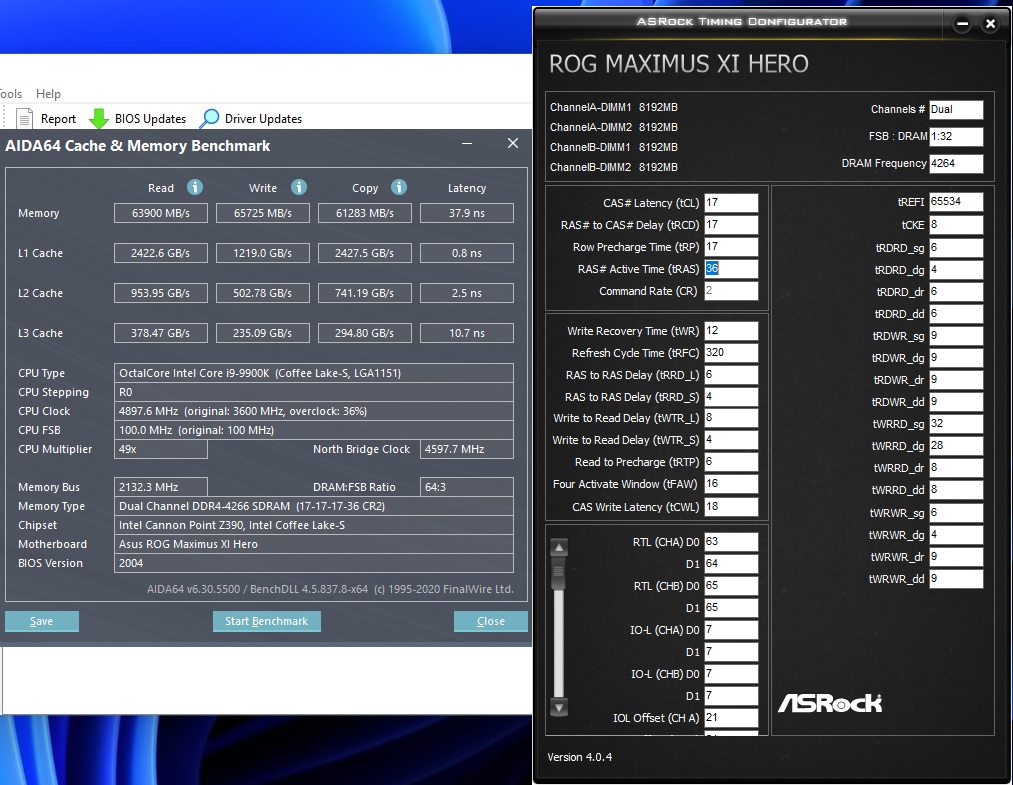This screenshot has width=1013, height=785.
Task: Click the tWRWR_dd value field
Action: point(956,579)
